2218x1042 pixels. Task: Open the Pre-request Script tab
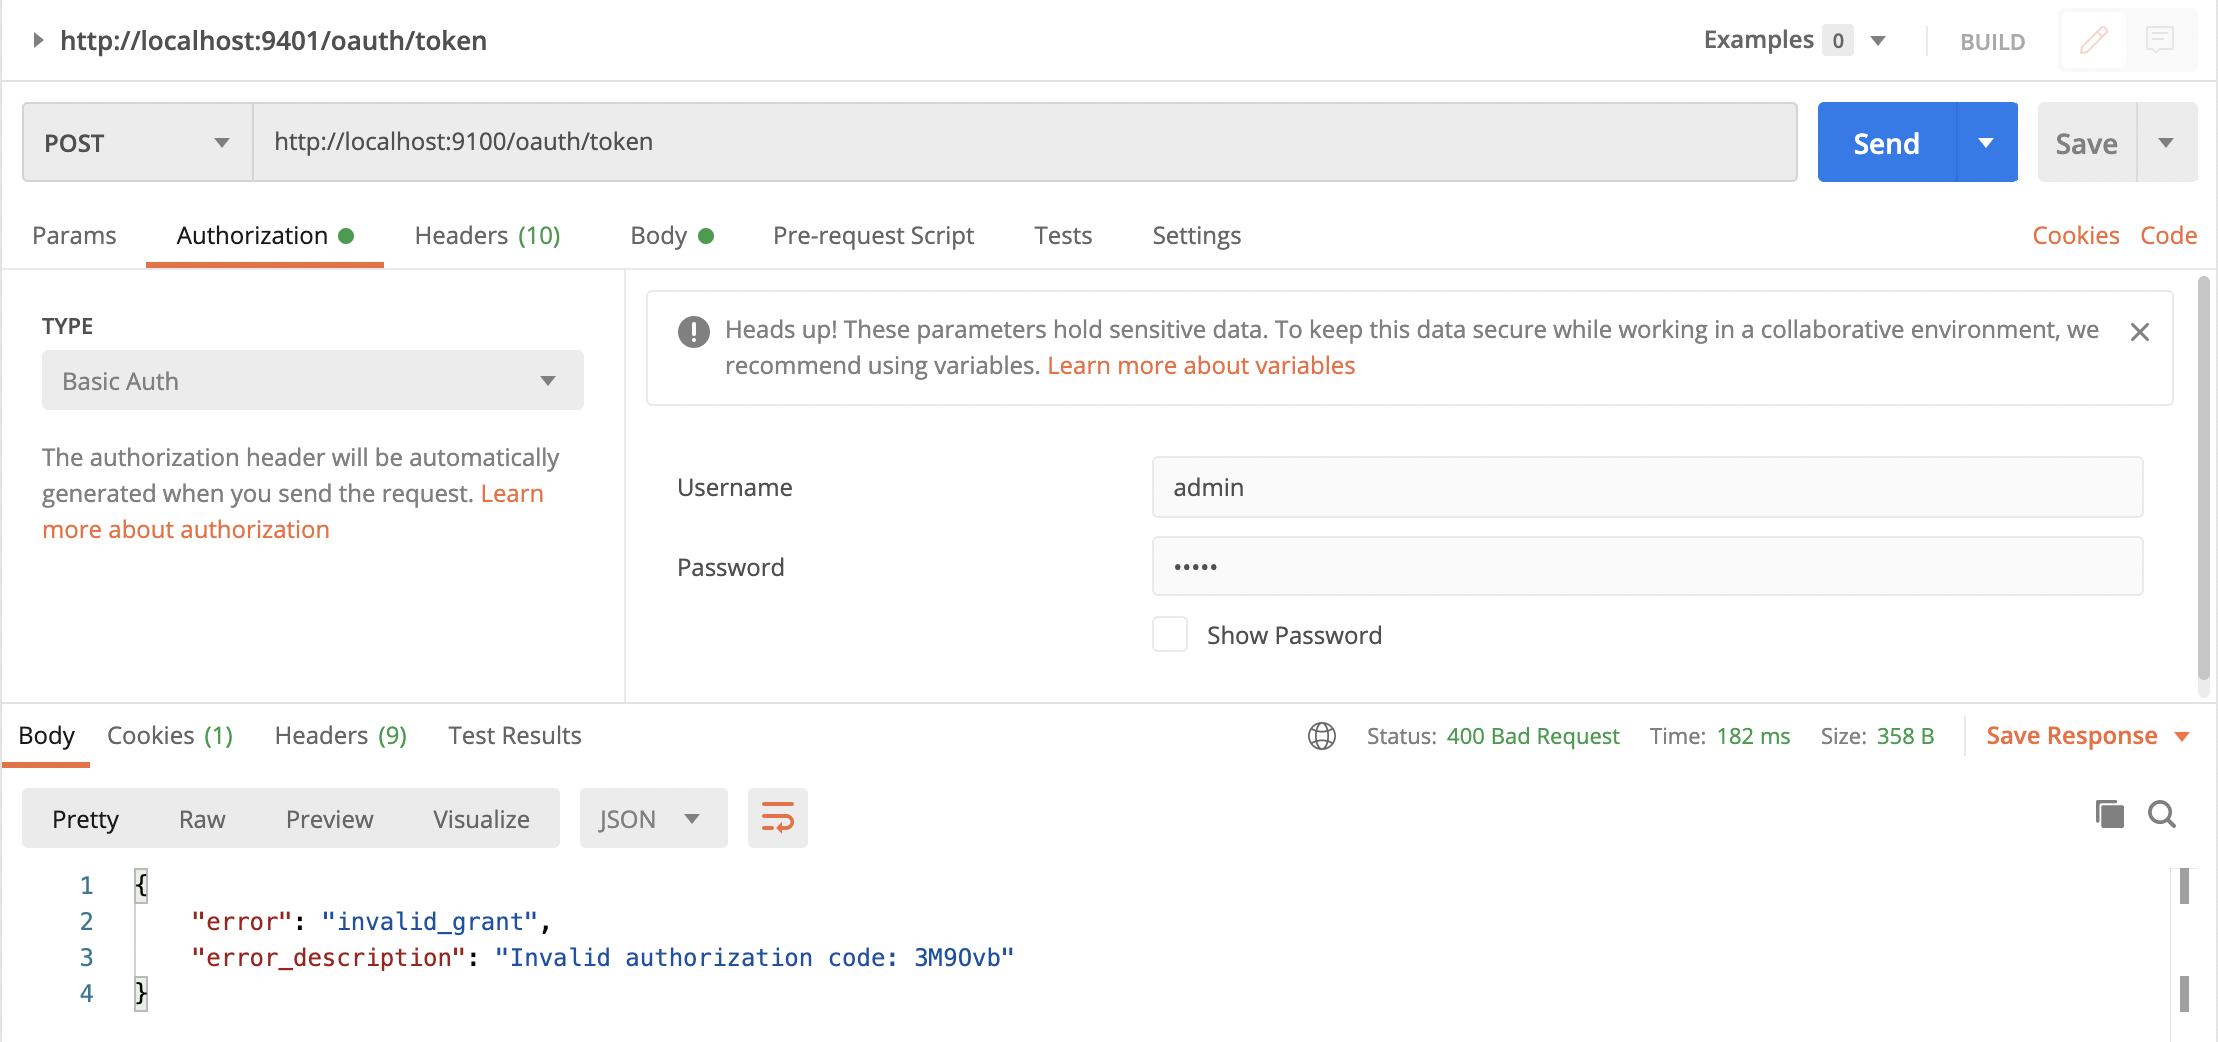[873, 236]
